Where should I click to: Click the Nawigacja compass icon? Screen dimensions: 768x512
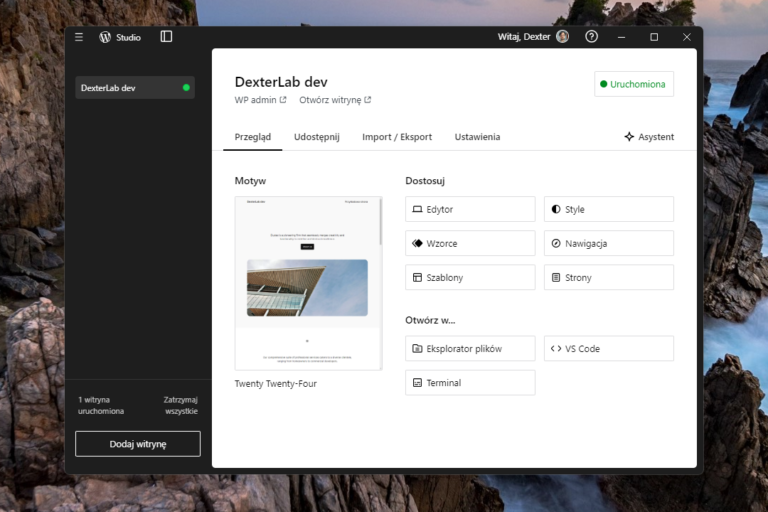(556, 243)
